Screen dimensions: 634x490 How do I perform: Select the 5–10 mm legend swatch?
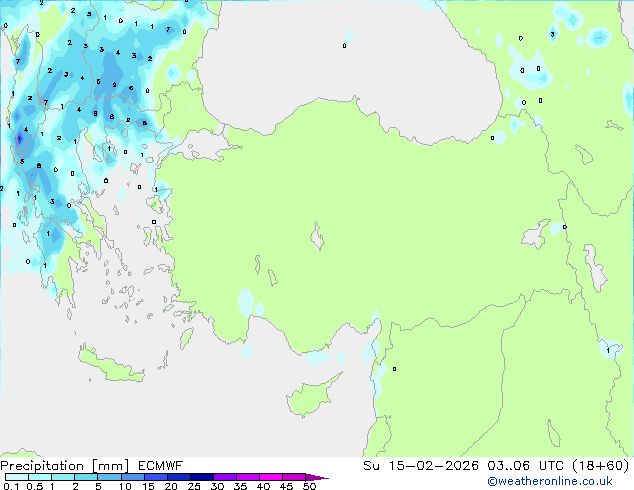click(x=109, y=477)
